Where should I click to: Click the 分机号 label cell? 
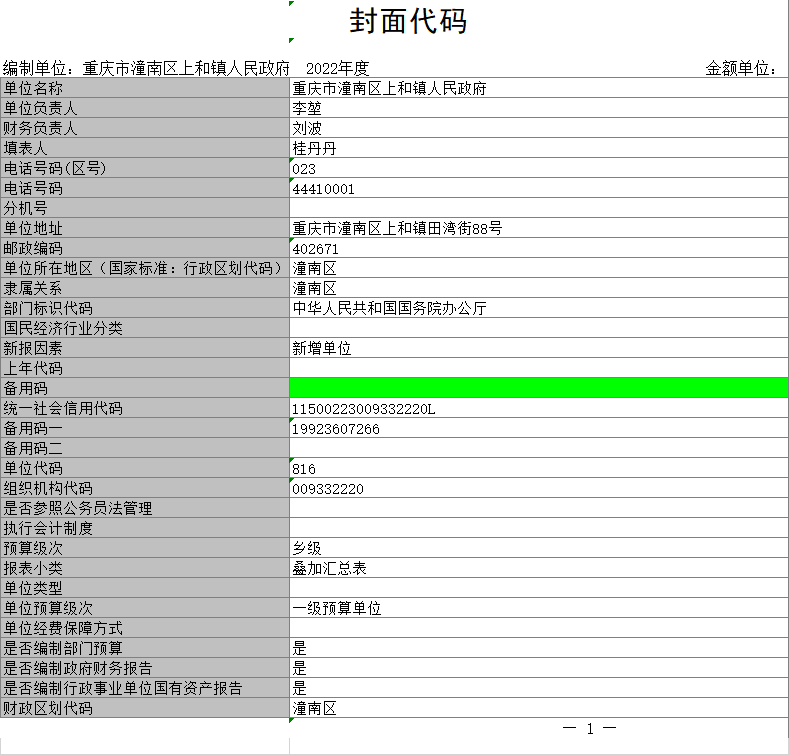point(145,208)
